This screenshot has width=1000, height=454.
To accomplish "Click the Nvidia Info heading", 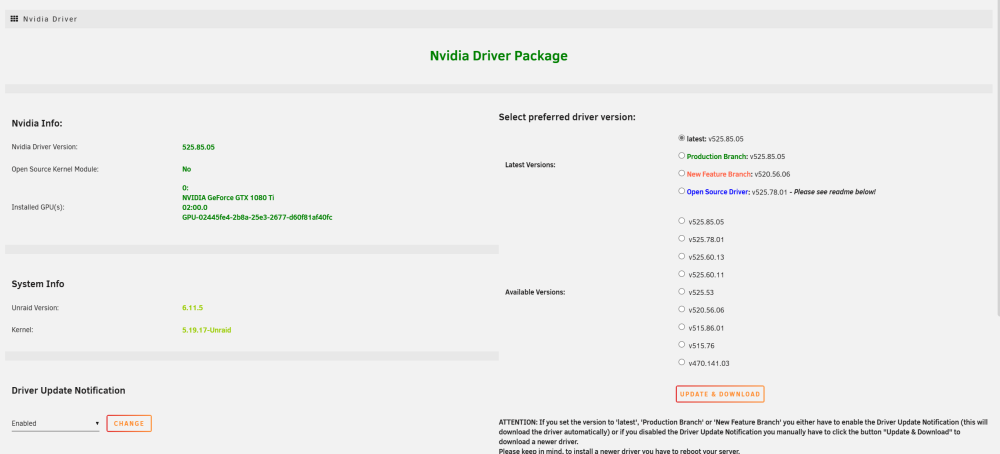I will tap(37, 123).
